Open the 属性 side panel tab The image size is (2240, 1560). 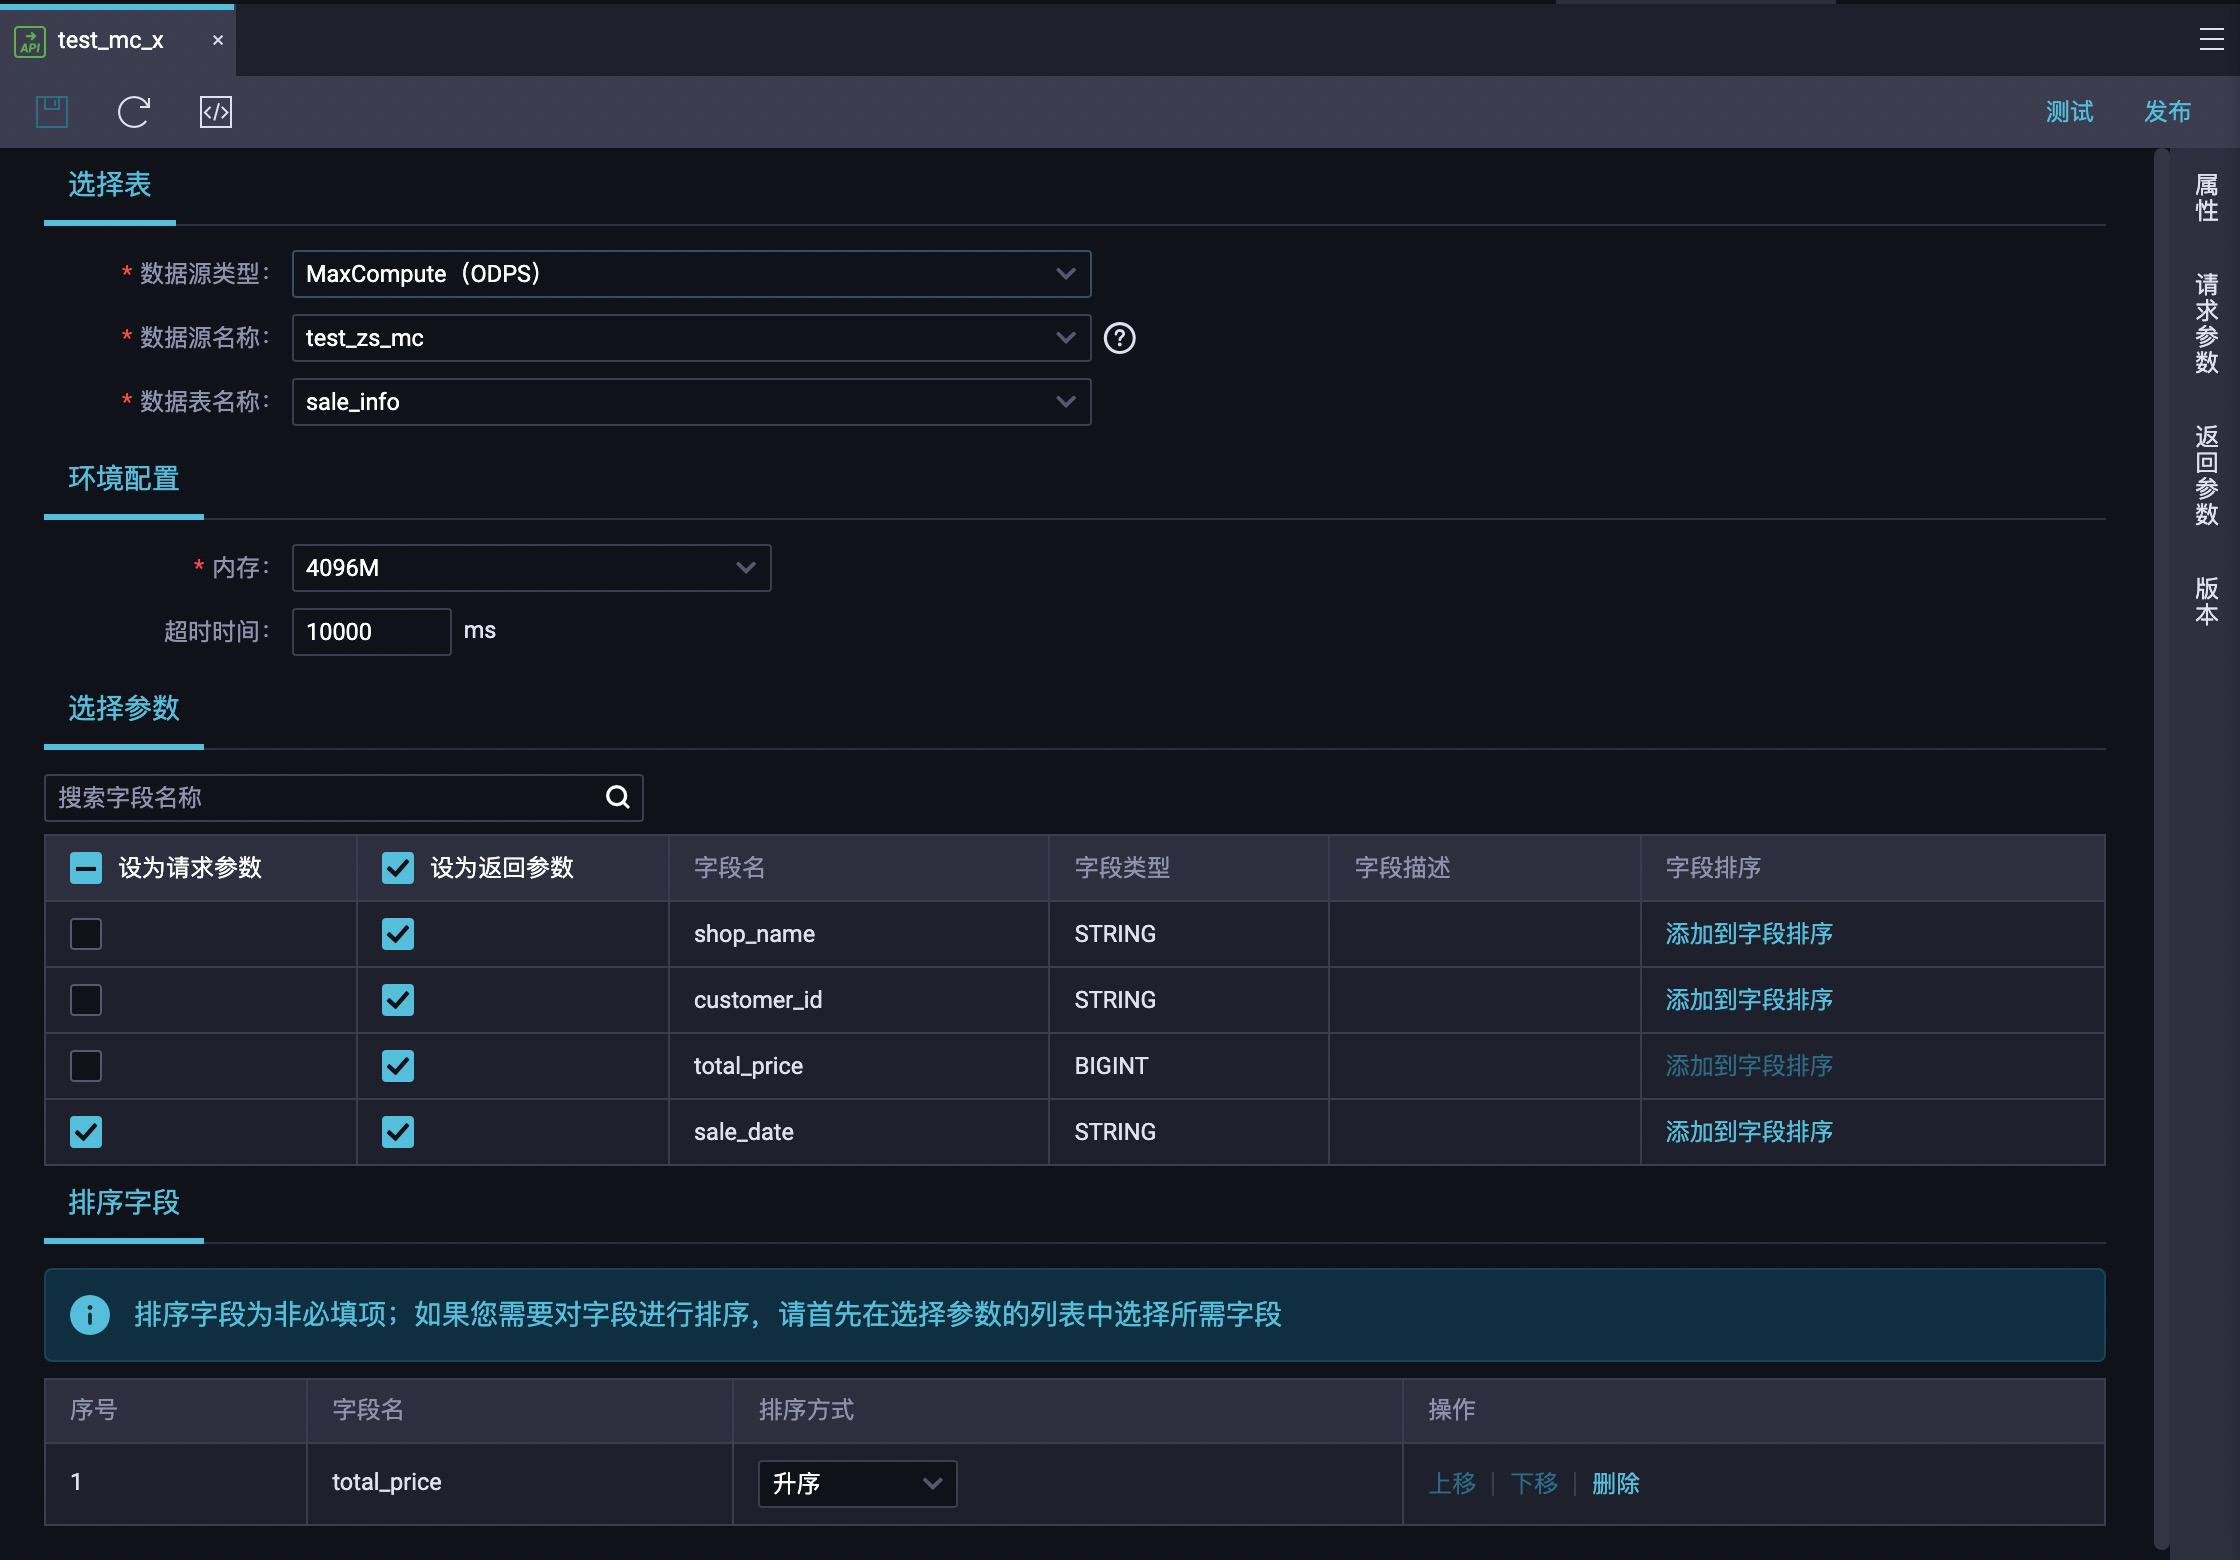click(2206, 197)
